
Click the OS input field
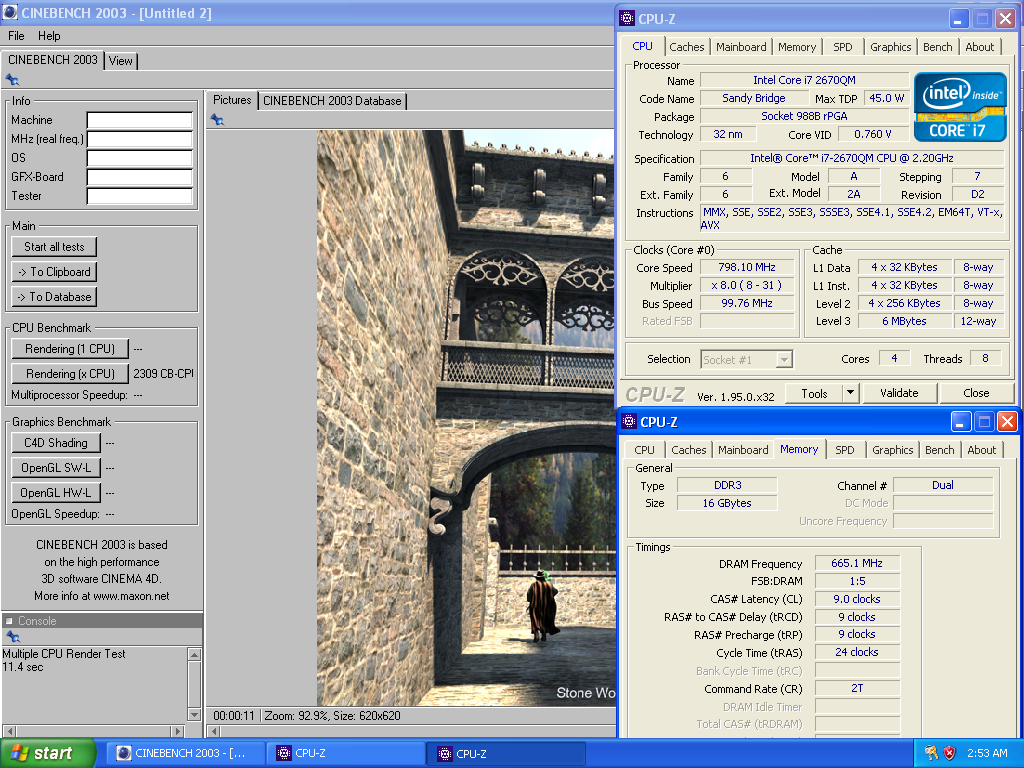[140, 158]
